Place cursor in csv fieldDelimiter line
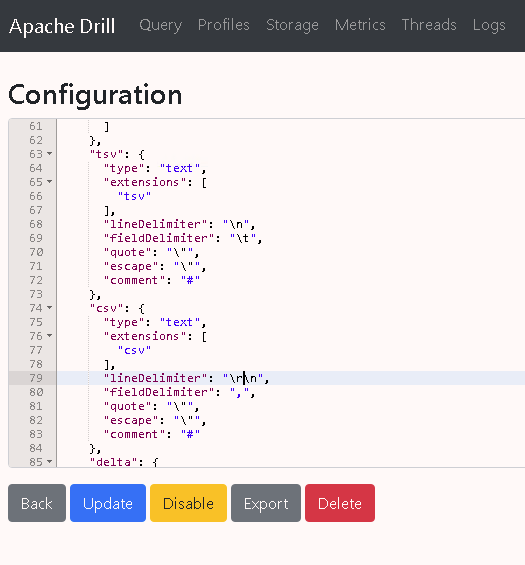The height and width of the screenshot is (565, 525). 290,392
